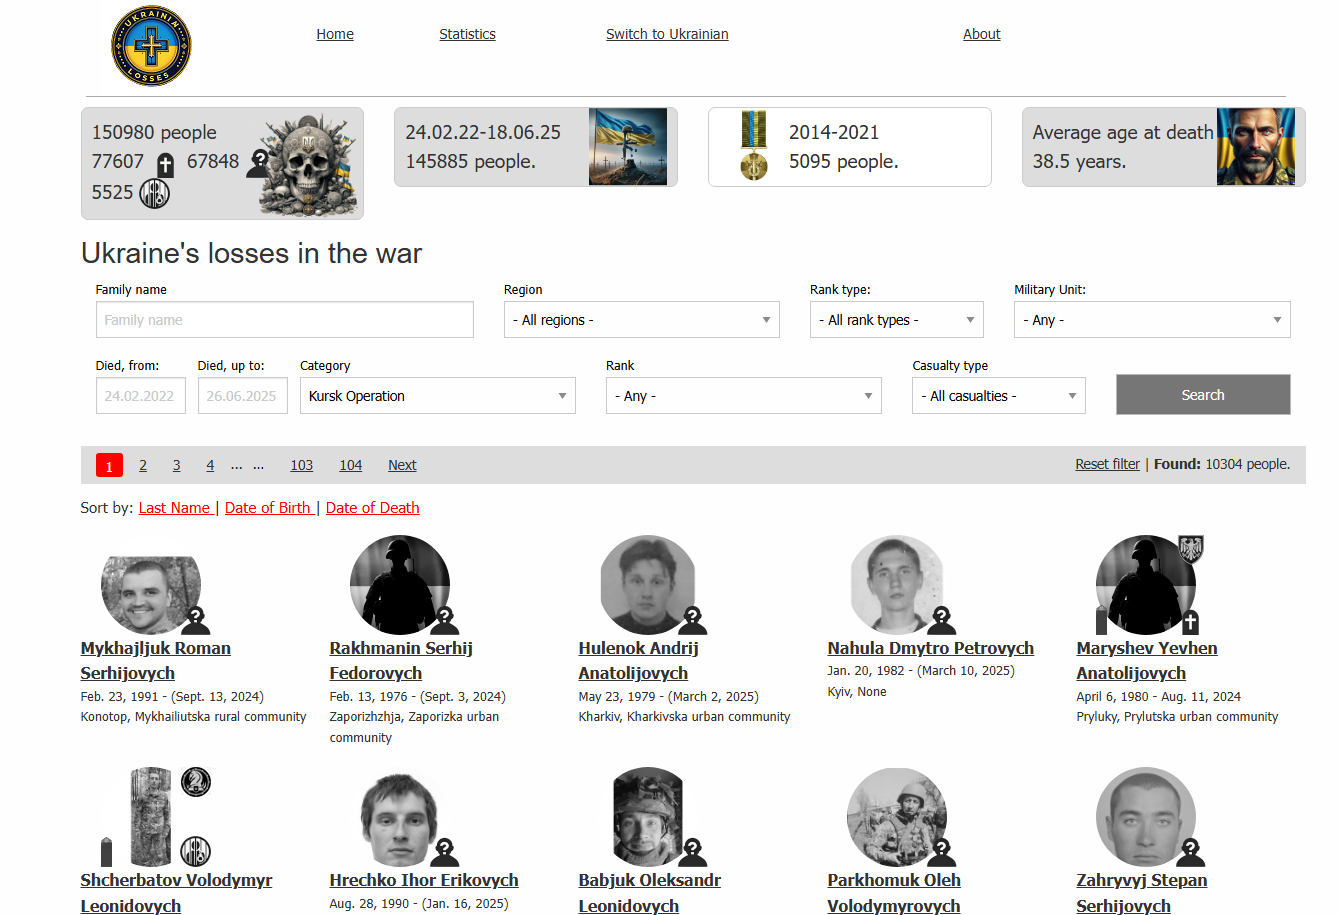Open Mykhajljuk Roman's portrait photo
The height and width of the screenshot is (915, 1341).
151,595
